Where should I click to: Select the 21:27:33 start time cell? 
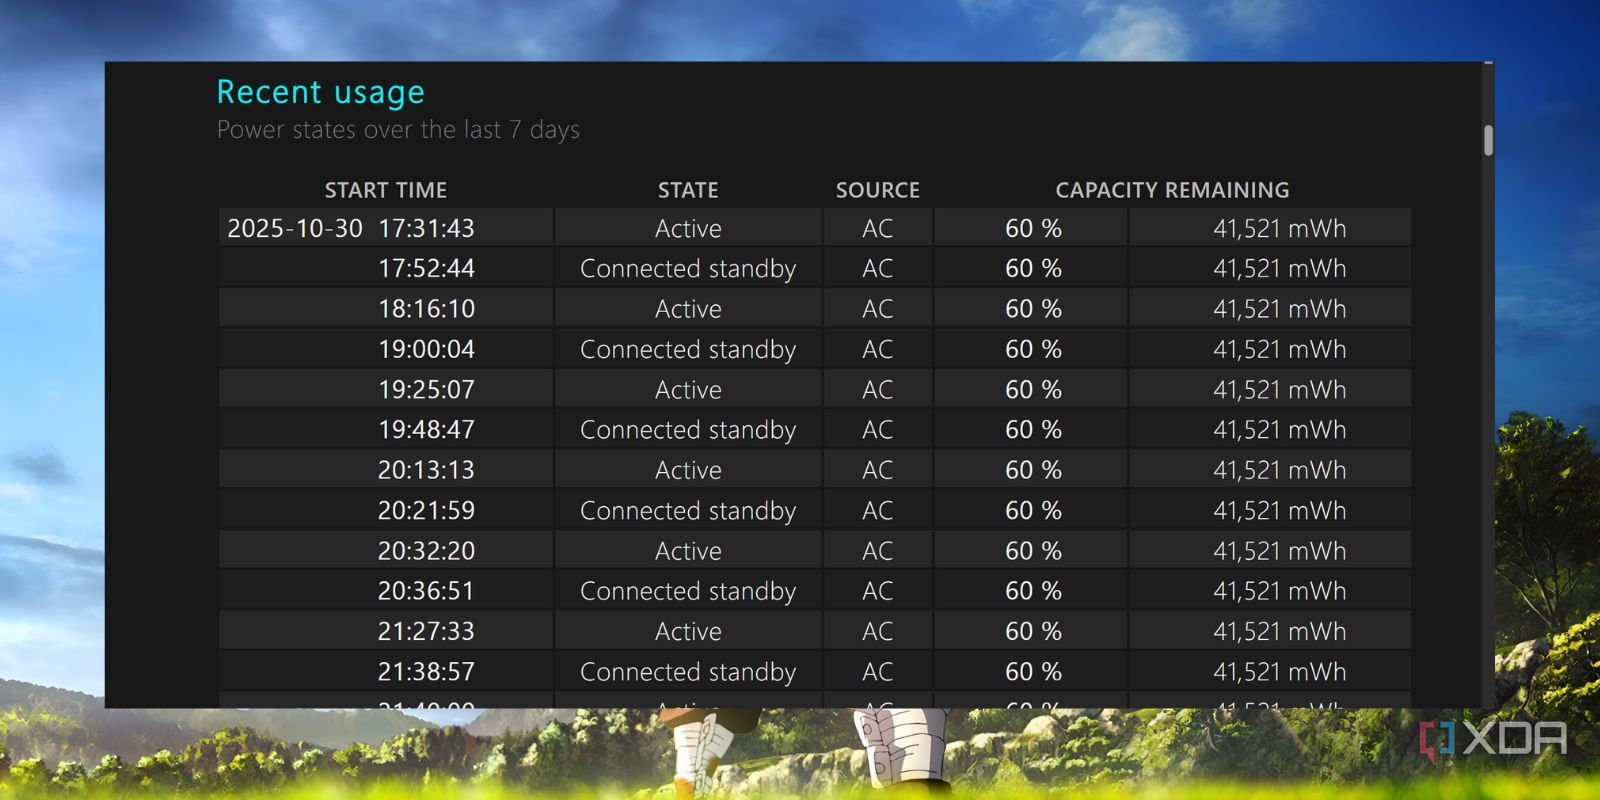[386, 631]
